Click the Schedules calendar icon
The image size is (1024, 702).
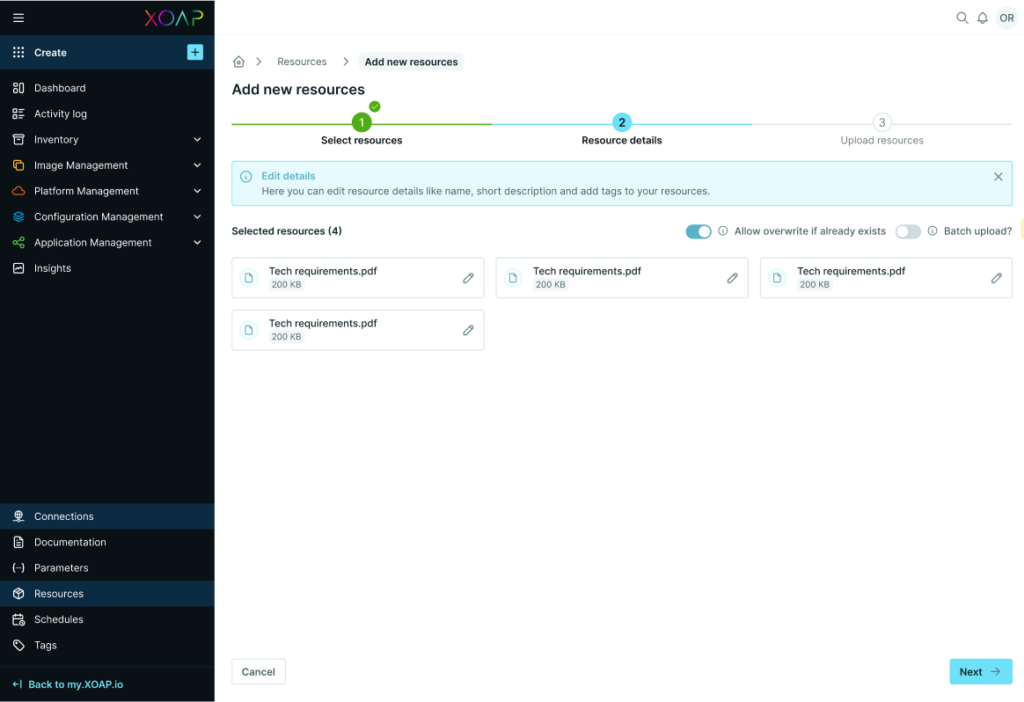(18, 619)
